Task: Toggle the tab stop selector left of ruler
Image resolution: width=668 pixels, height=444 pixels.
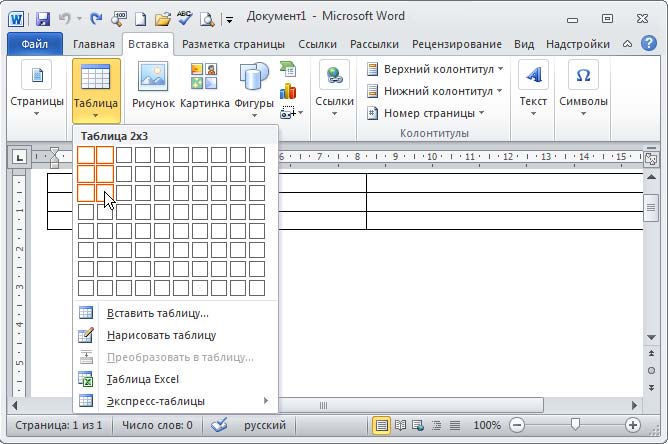Action: coord(19,157)
